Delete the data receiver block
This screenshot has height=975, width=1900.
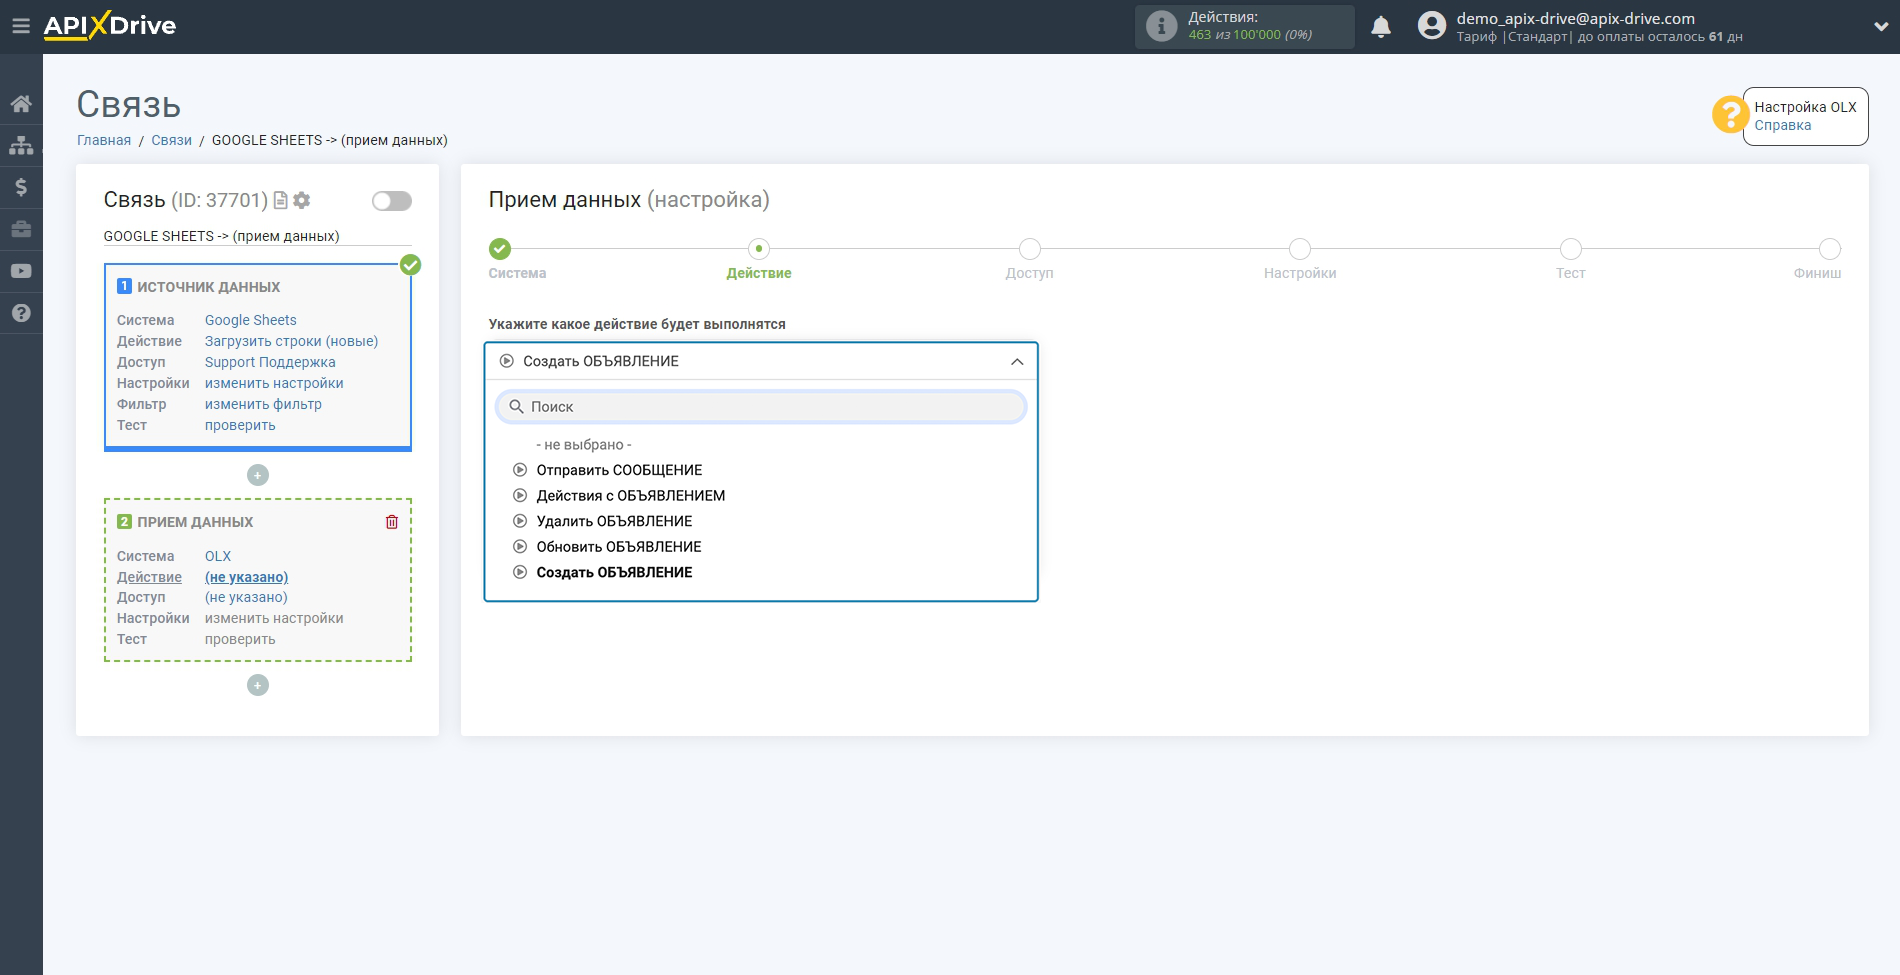coord(392,522)
